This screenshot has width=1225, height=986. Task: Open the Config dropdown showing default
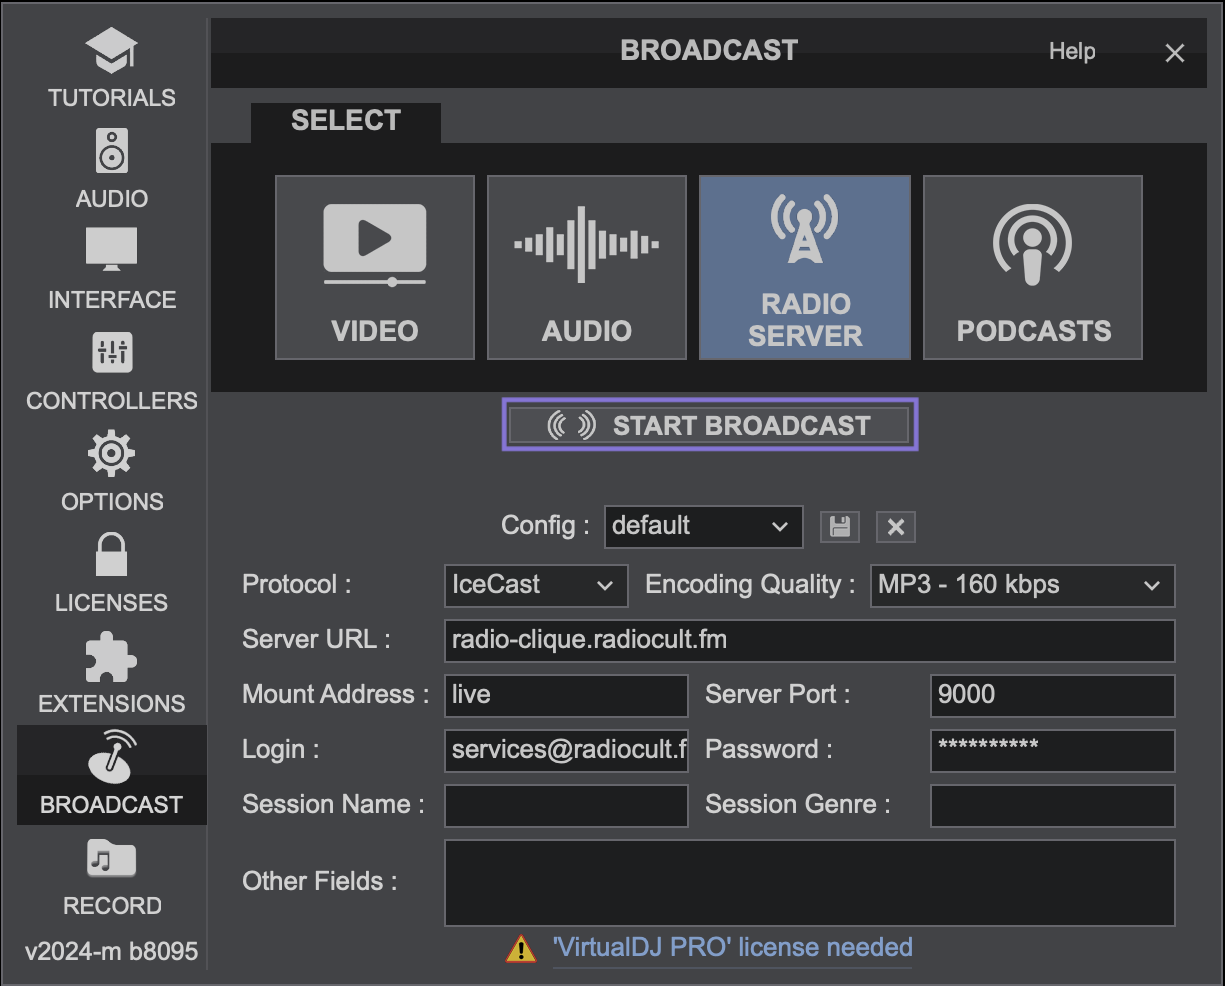[x=703, y=526]
